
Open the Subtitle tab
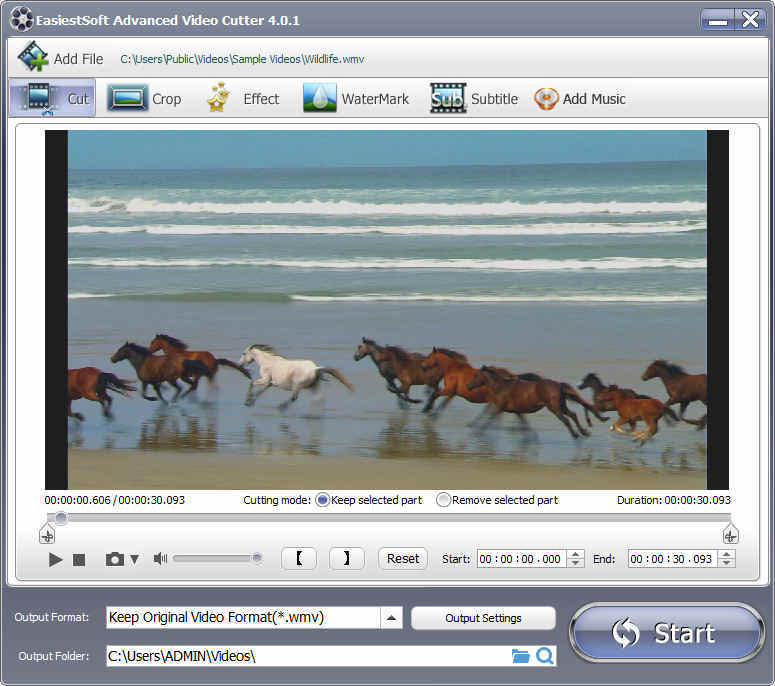[474, 98]
